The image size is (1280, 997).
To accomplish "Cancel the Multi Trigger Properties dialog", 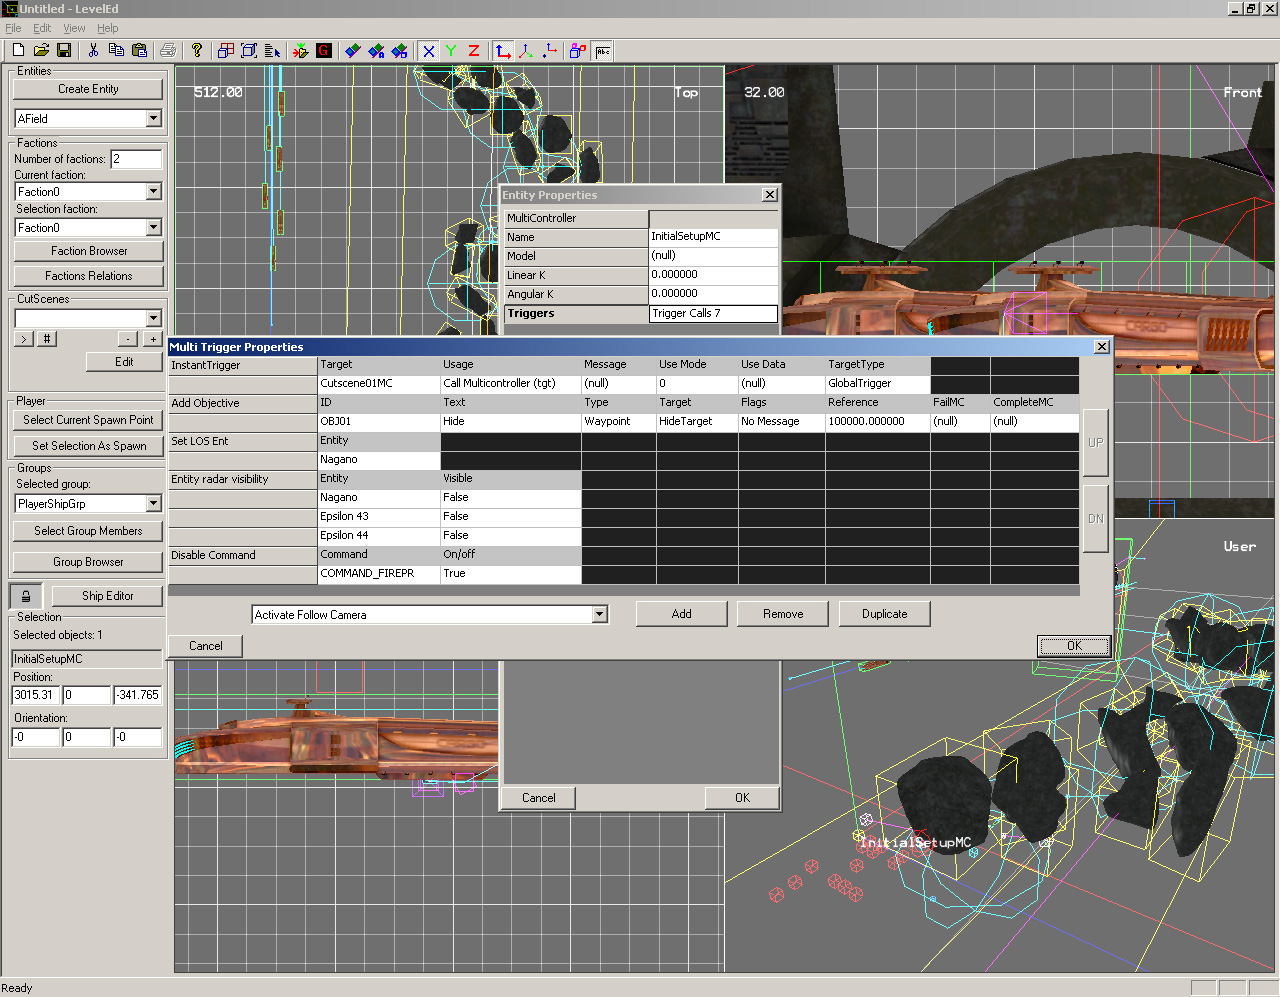I will (x=206, y=646).
